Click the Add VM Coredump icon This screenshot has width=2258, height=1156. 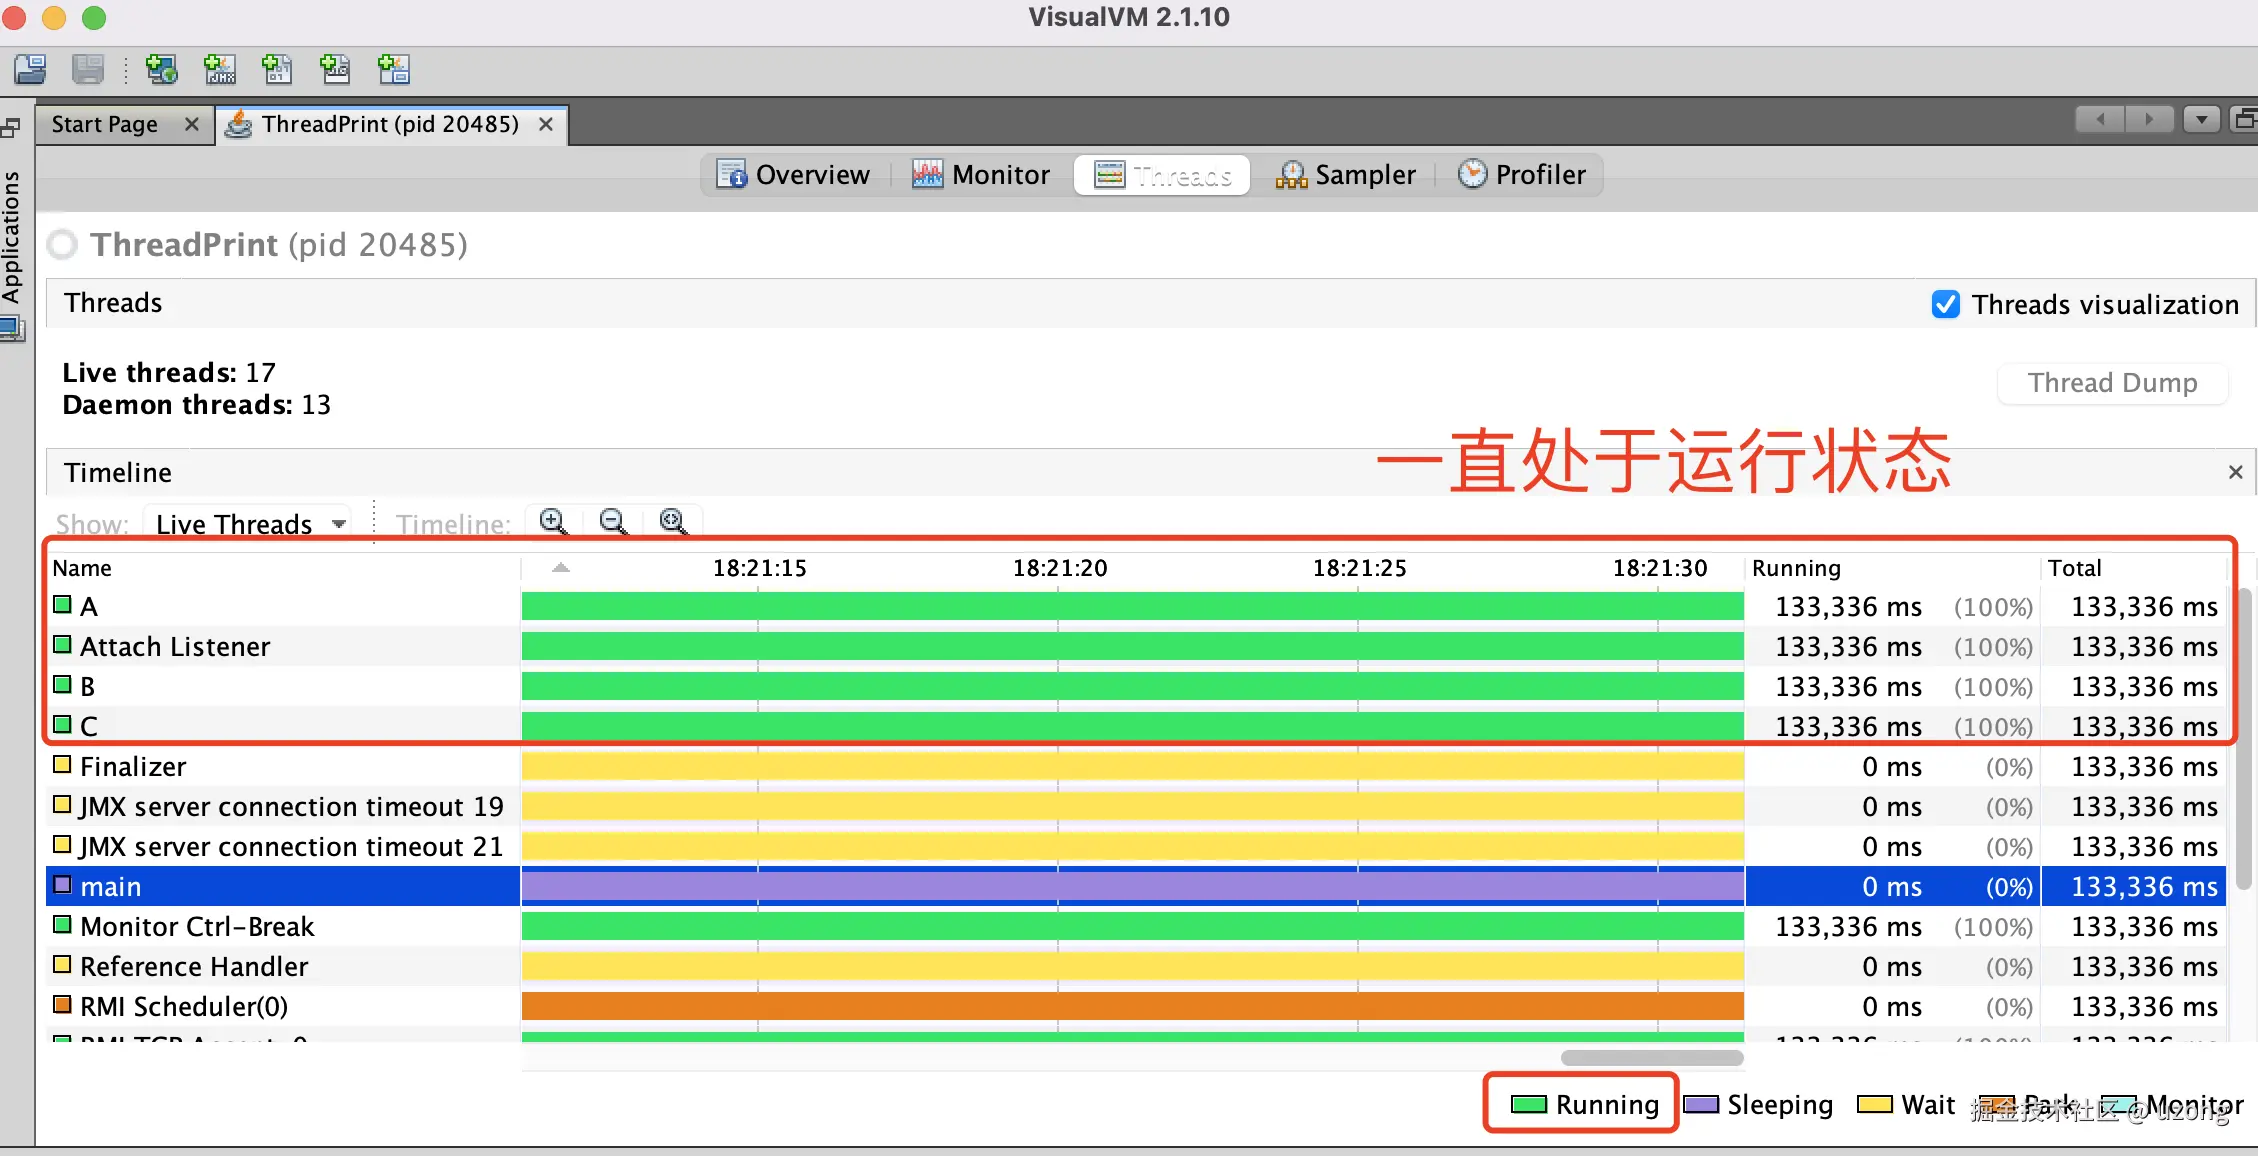pyautogui.click(x=277, y=69)
